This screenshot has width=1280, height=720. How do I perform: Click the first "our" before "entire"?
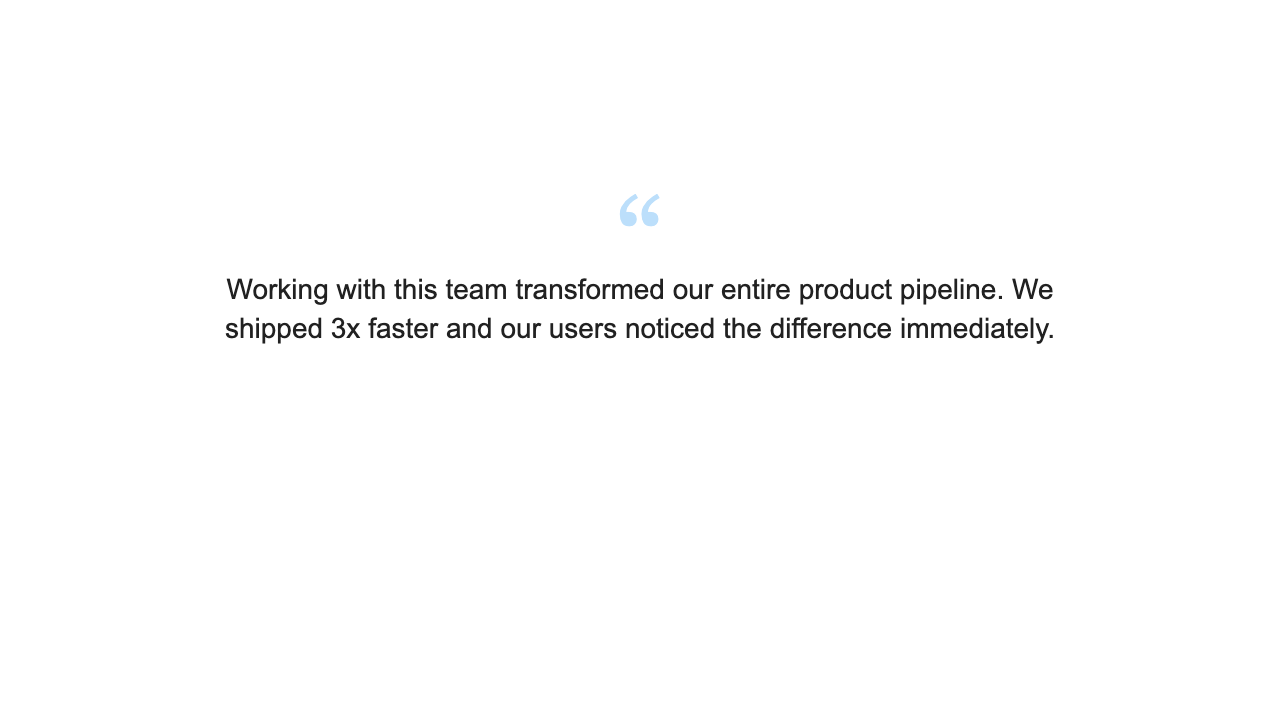[692, 290]
